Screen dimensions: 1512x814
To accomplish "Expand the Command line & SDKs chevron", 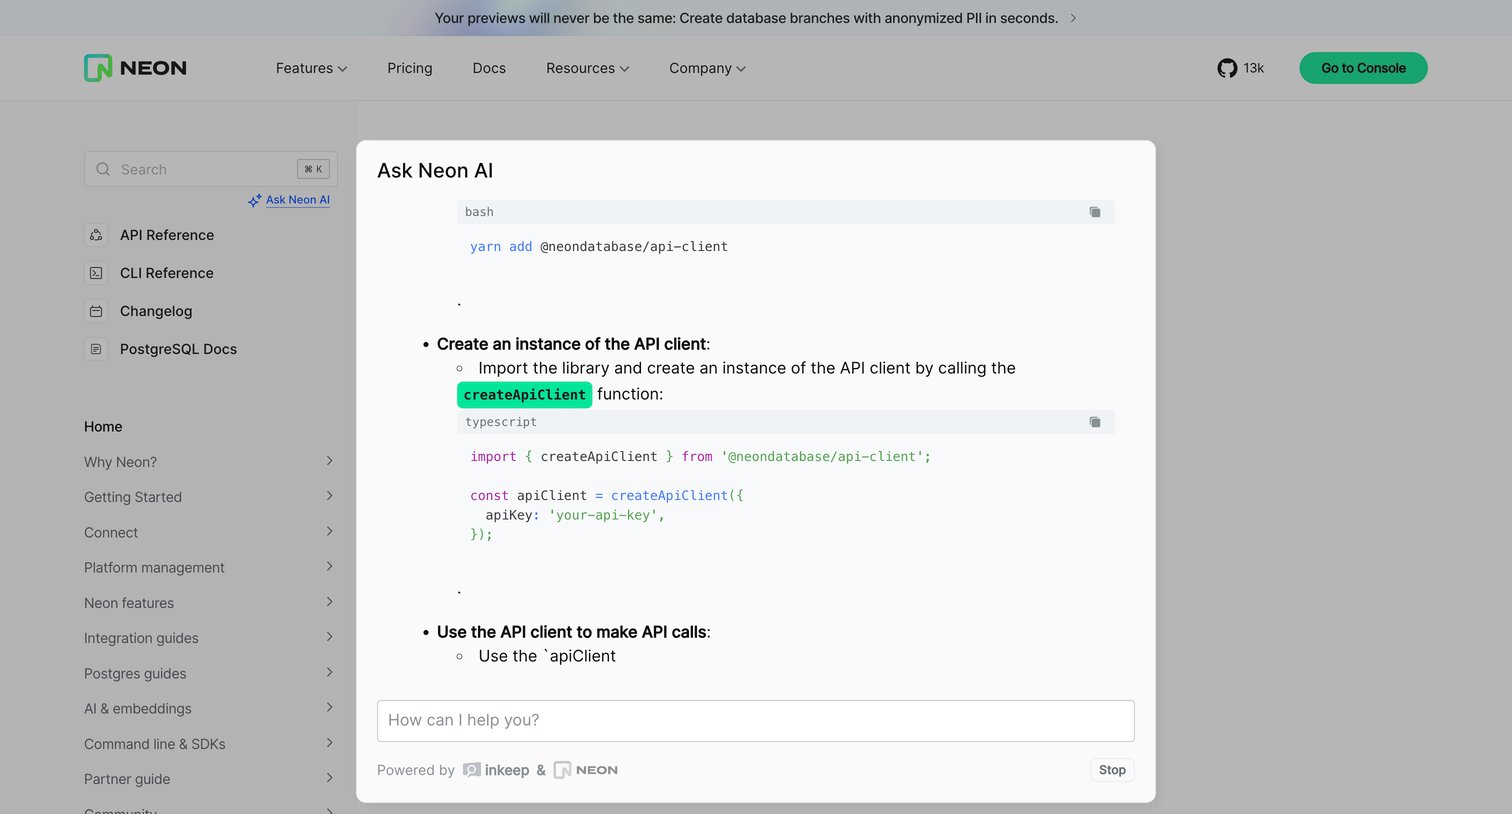I will pos(329,743).
